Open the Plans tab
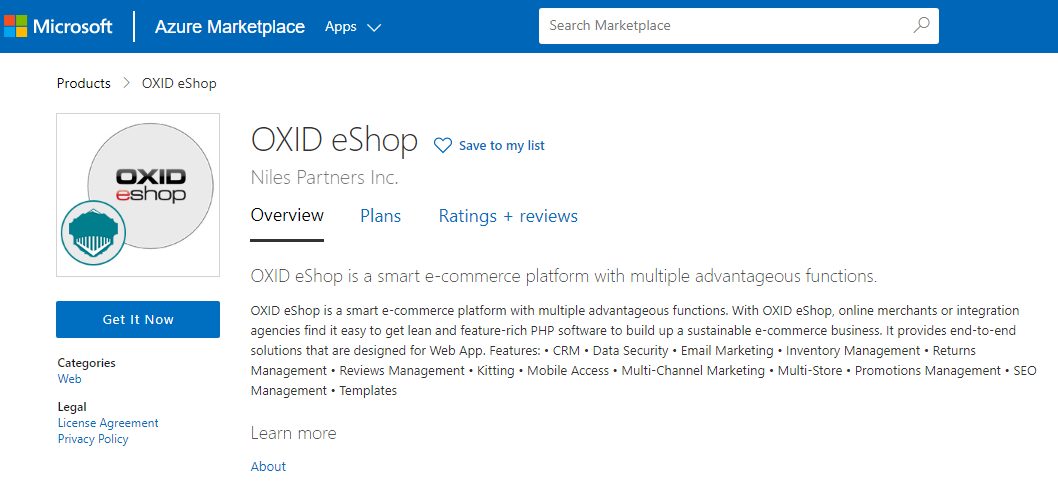The width and height of the screenshot is (1058, 503). 380,216
